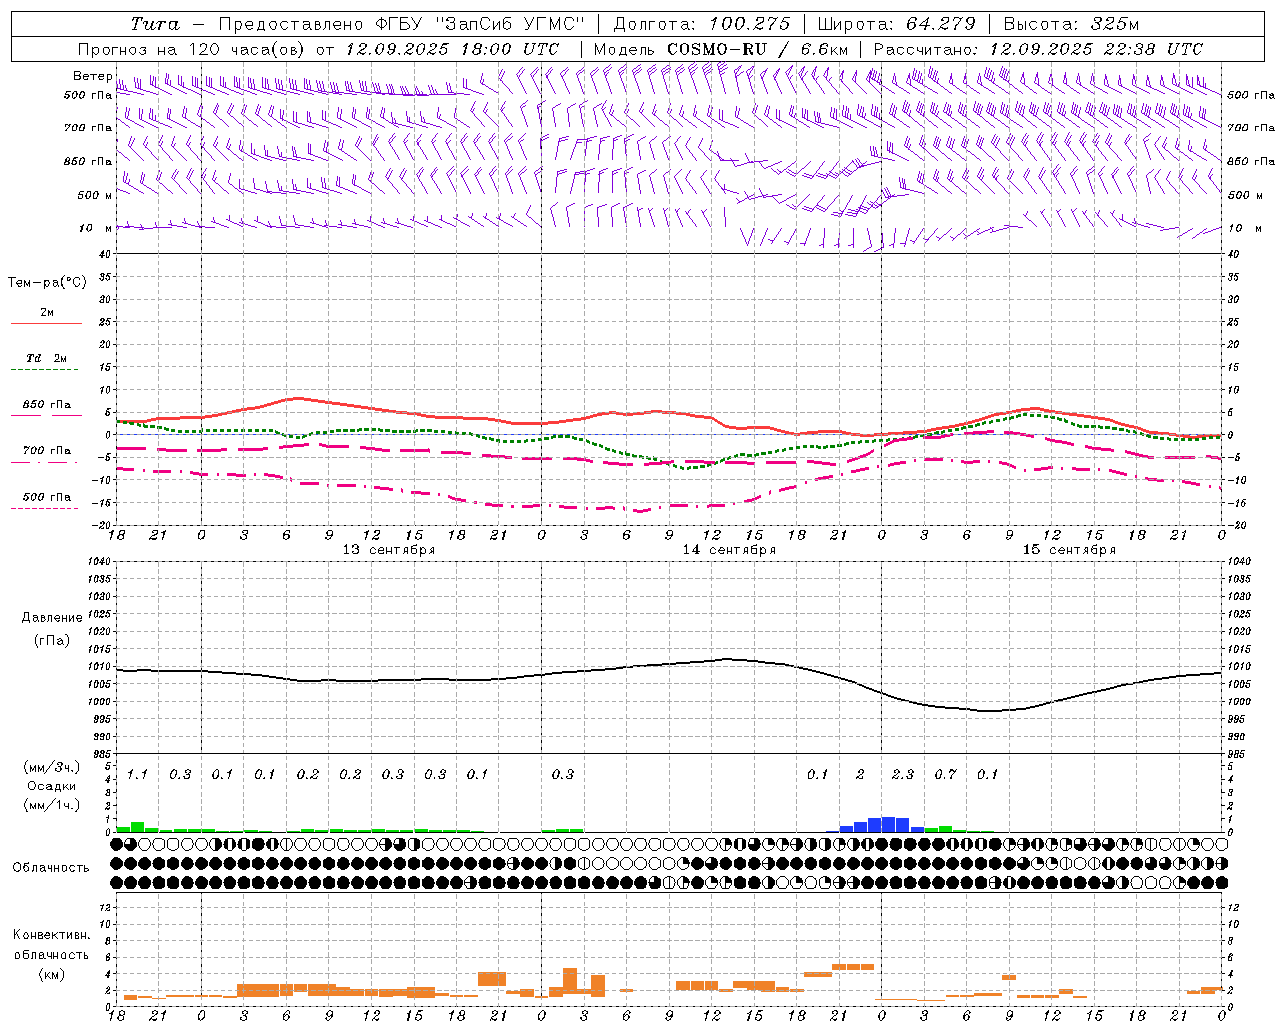Screen dimensions: 1280x1024
Task: Click the precipitation value "2.3"
Action: coord(902,774)
